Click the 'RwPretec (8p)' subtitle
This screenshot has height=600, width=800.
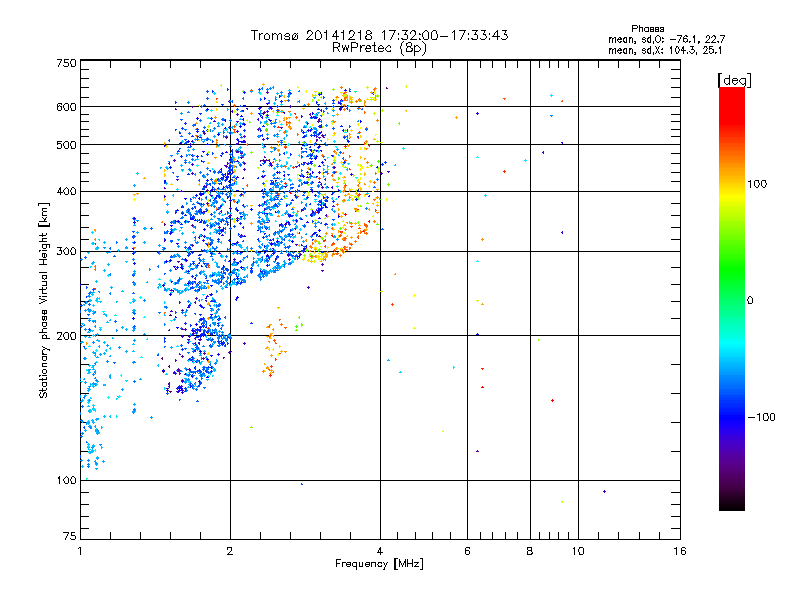pos(379,48)
